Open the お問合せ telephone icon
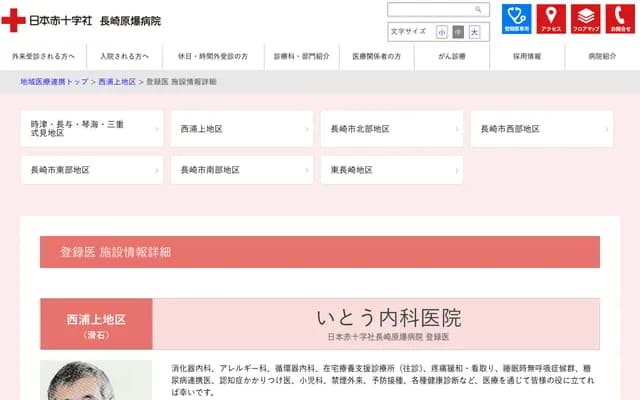The width and height of the screenshot is (640, 400). 620,19
